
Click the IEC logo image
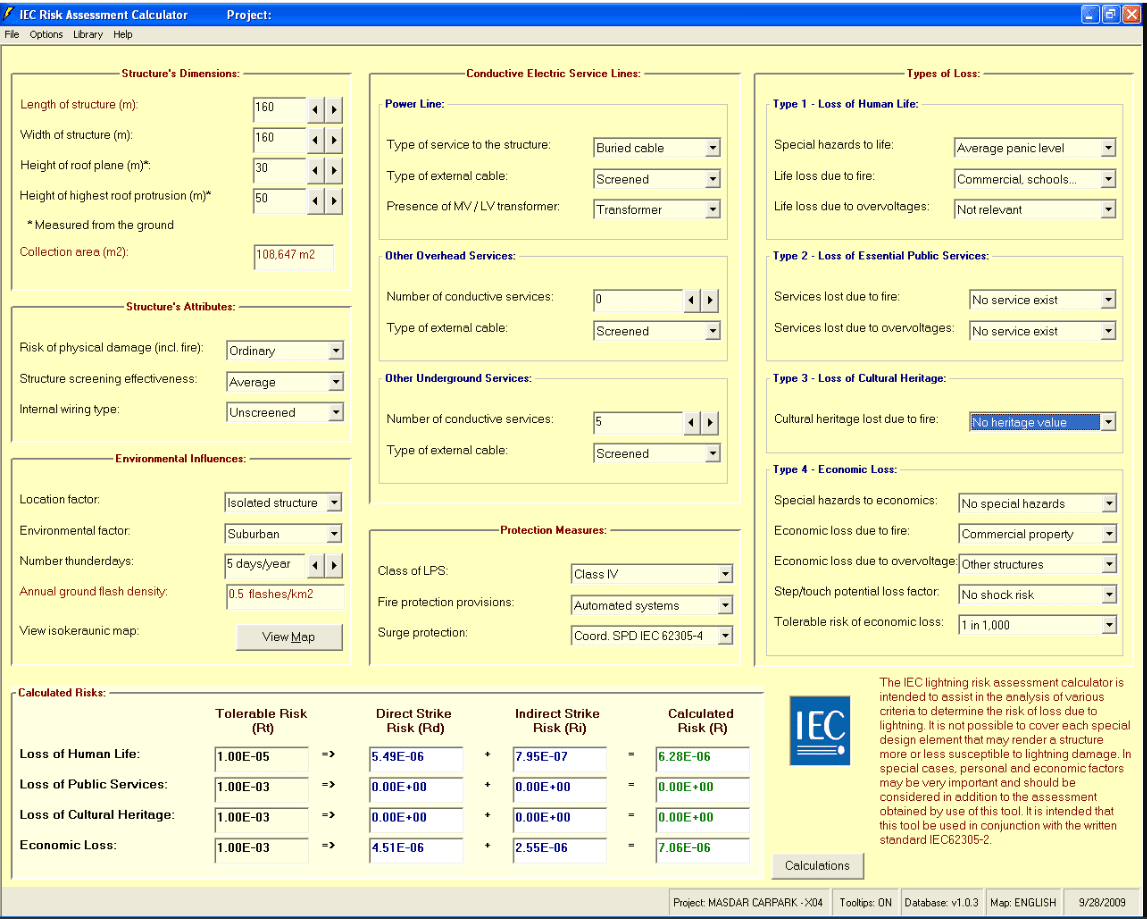[x=820, y=730]
